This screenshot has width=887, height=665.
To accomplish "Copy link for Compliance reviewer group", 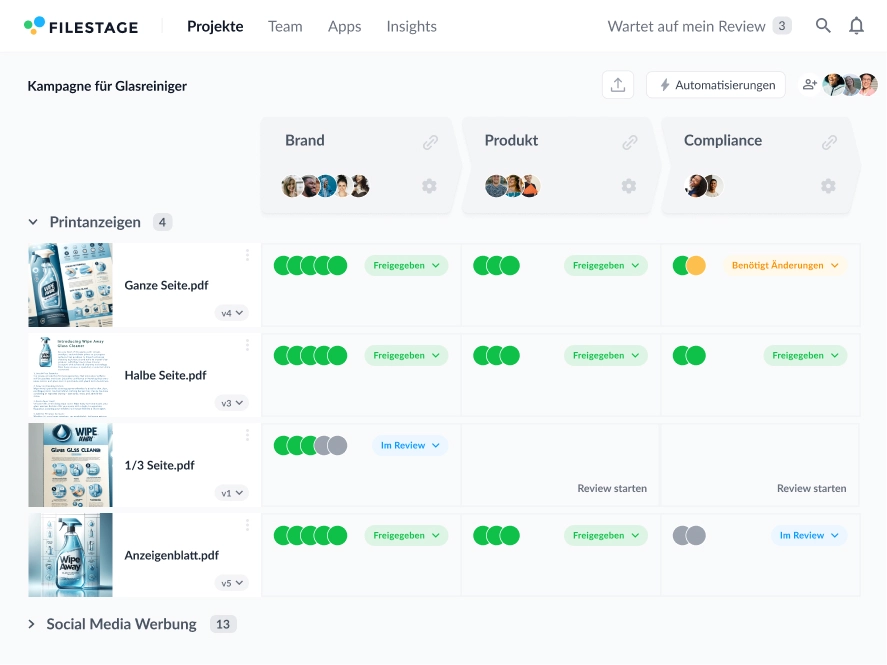I will (829, 142).
